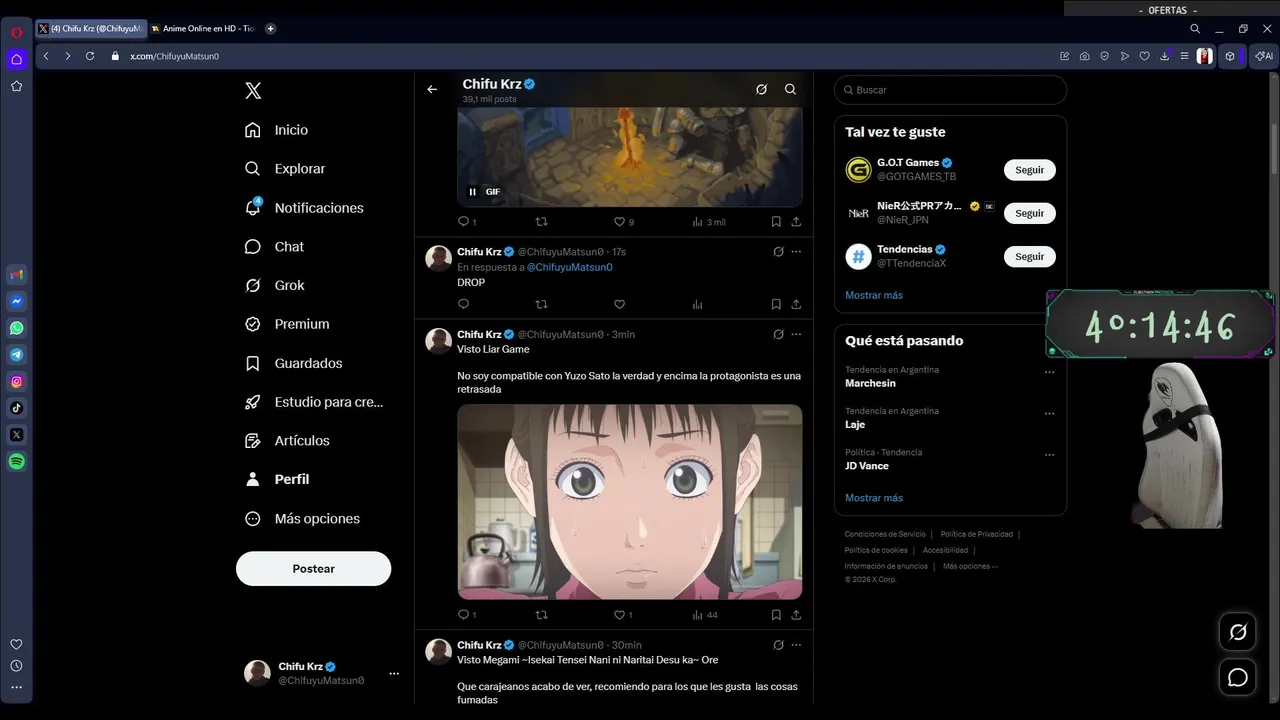Open more options on Megami post
This screenshot has height=720, width=1280.
[796, 645]
